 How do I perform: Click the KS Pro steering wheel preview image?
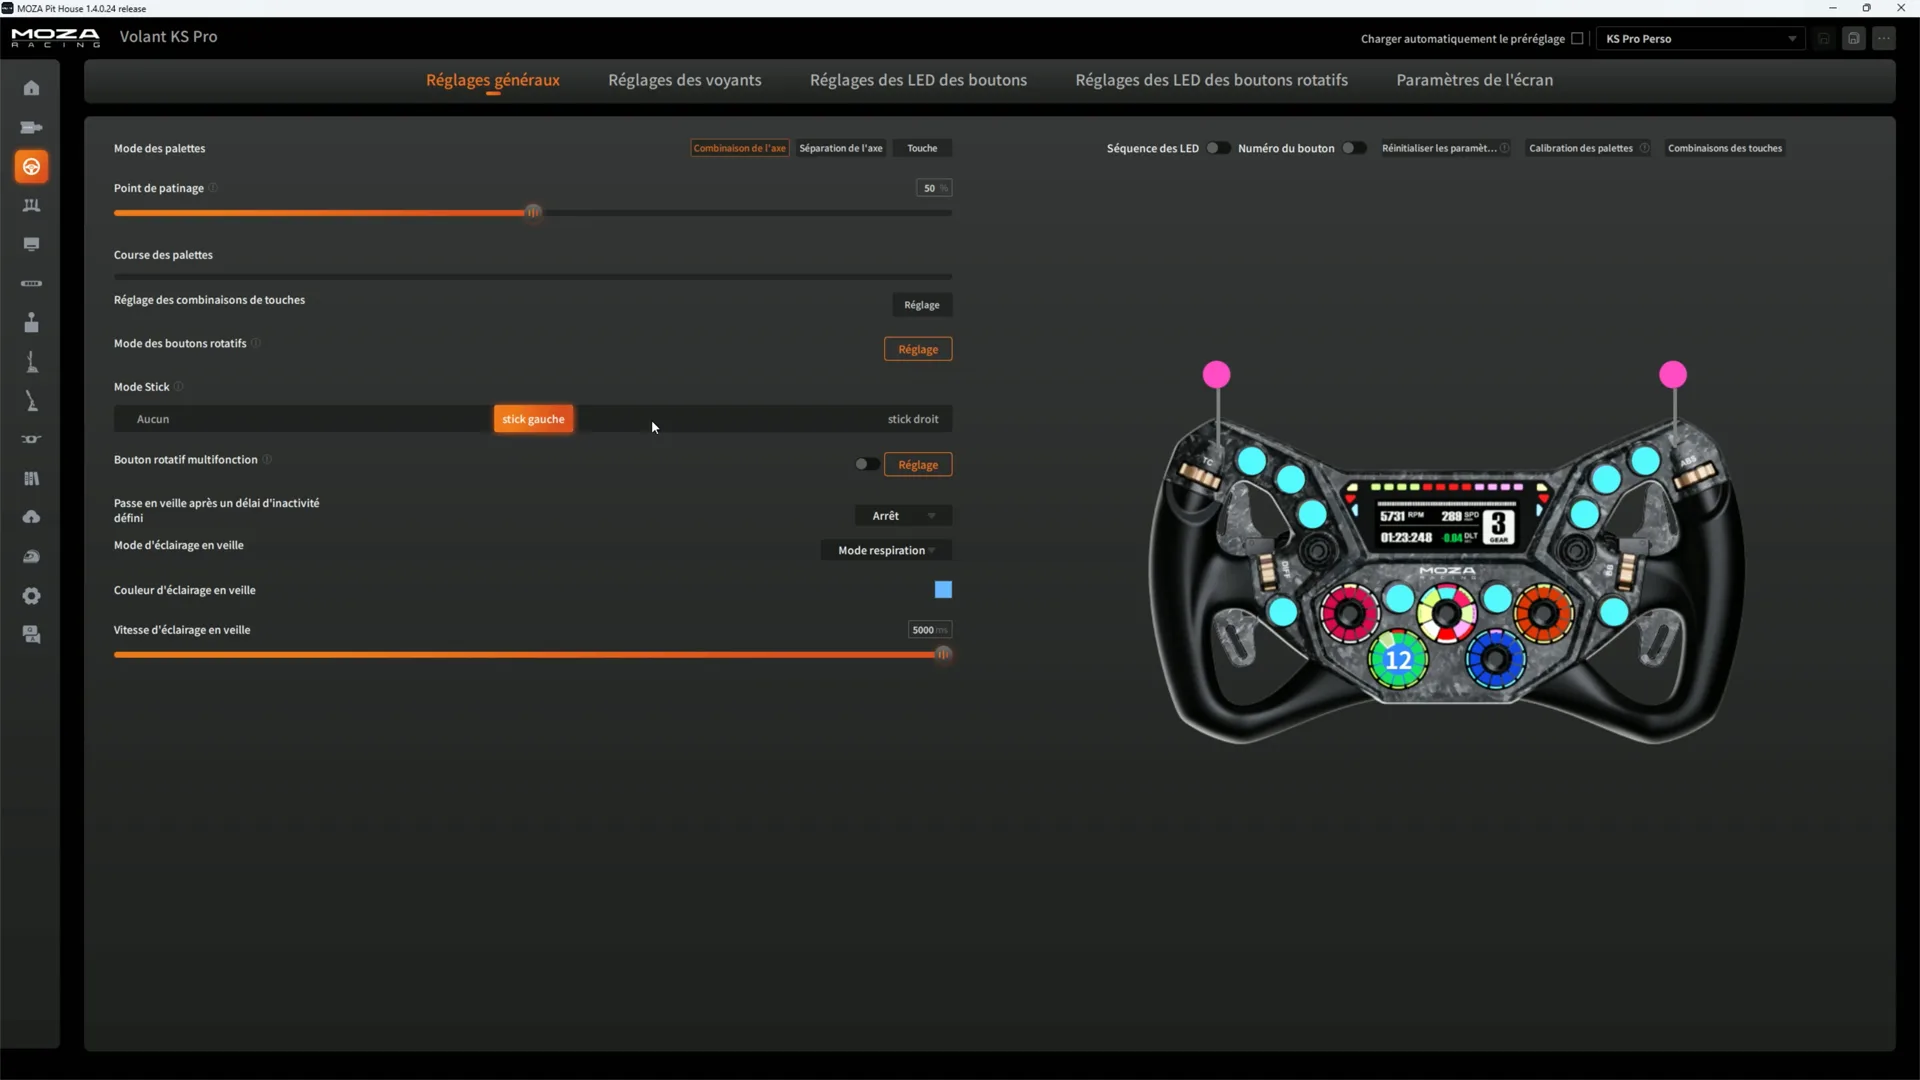(x=1447, y=554)
